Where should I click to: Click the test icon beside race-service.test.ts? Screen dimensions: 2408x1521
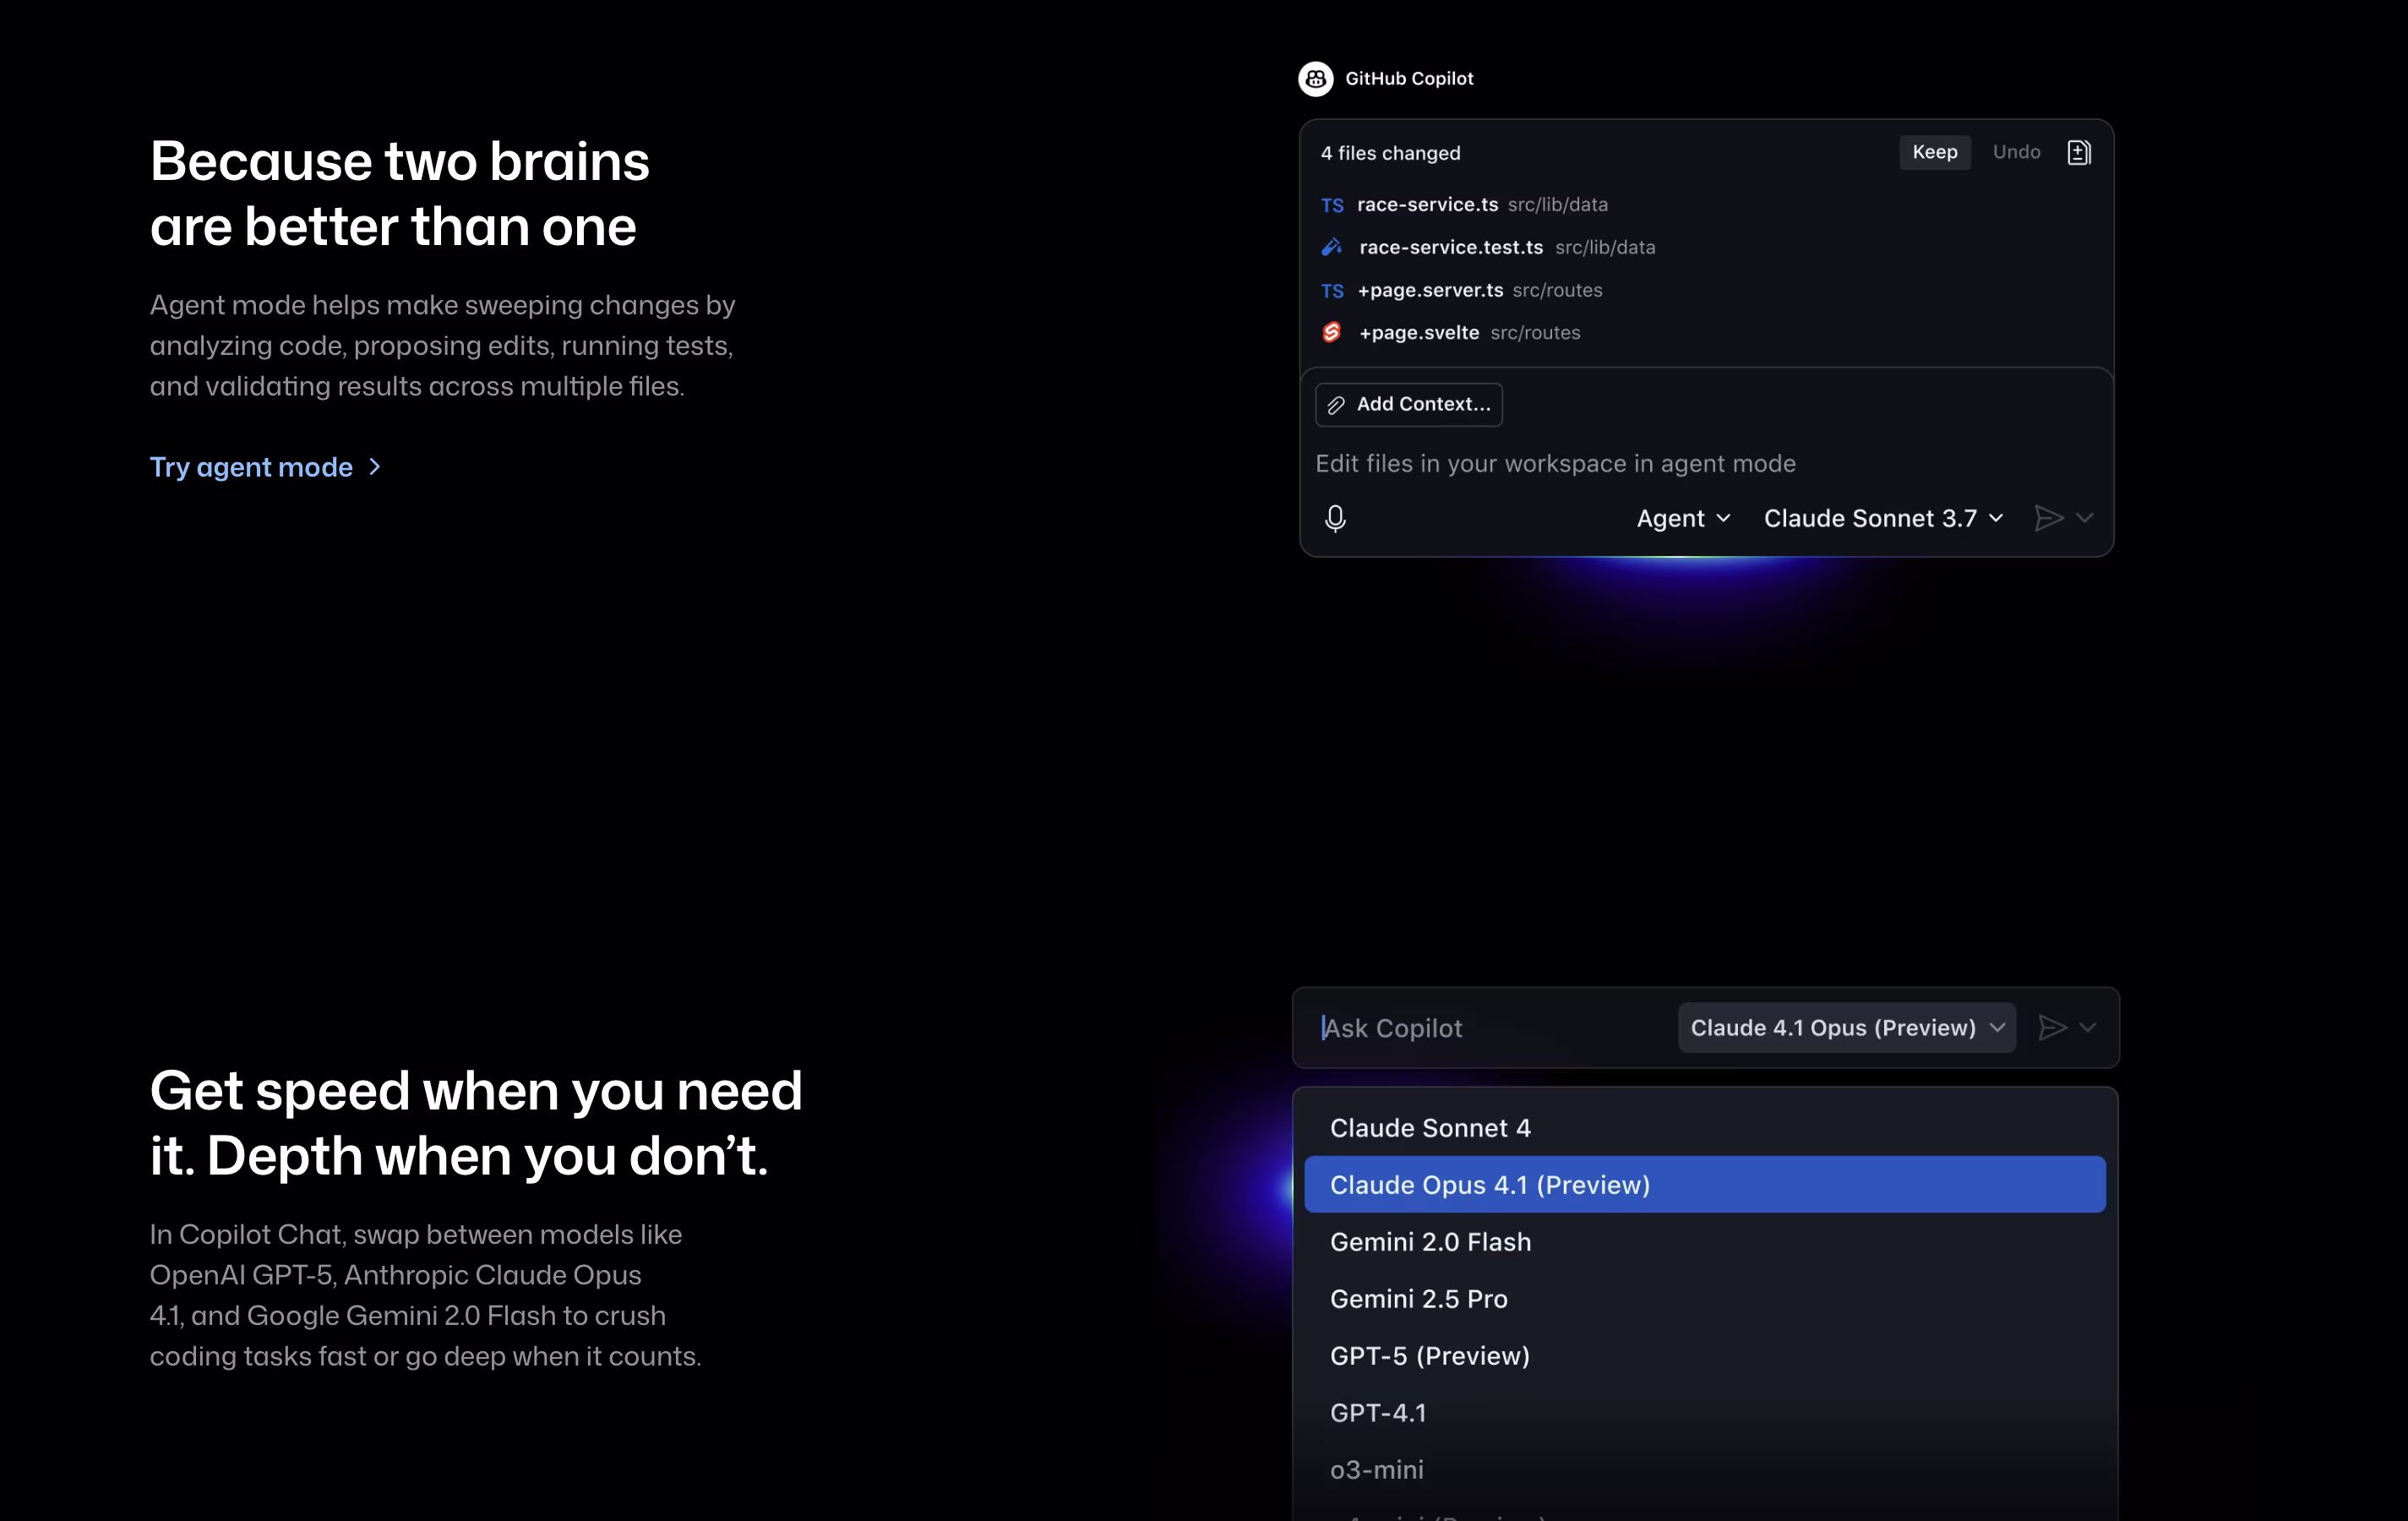point(1332,247)
